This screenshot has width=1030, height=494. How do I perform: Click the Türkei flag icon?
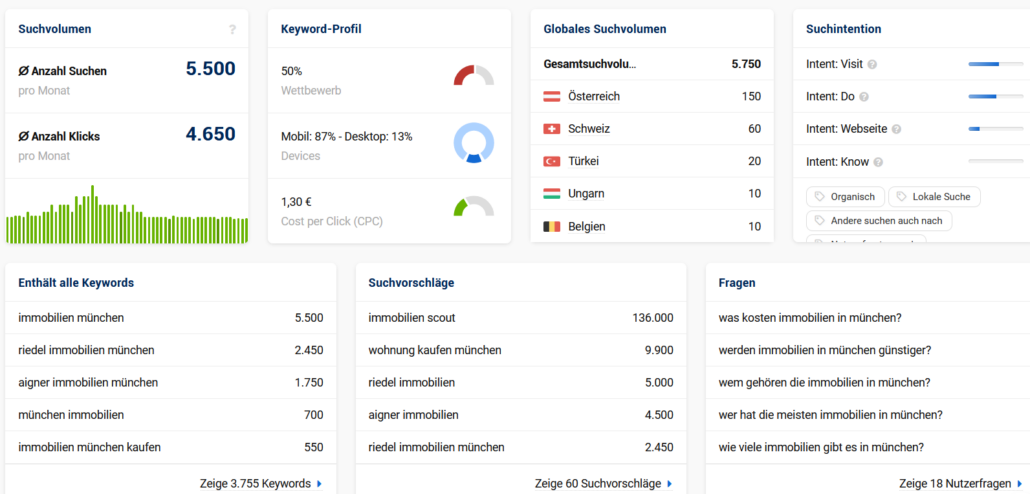tap(552, 161)
